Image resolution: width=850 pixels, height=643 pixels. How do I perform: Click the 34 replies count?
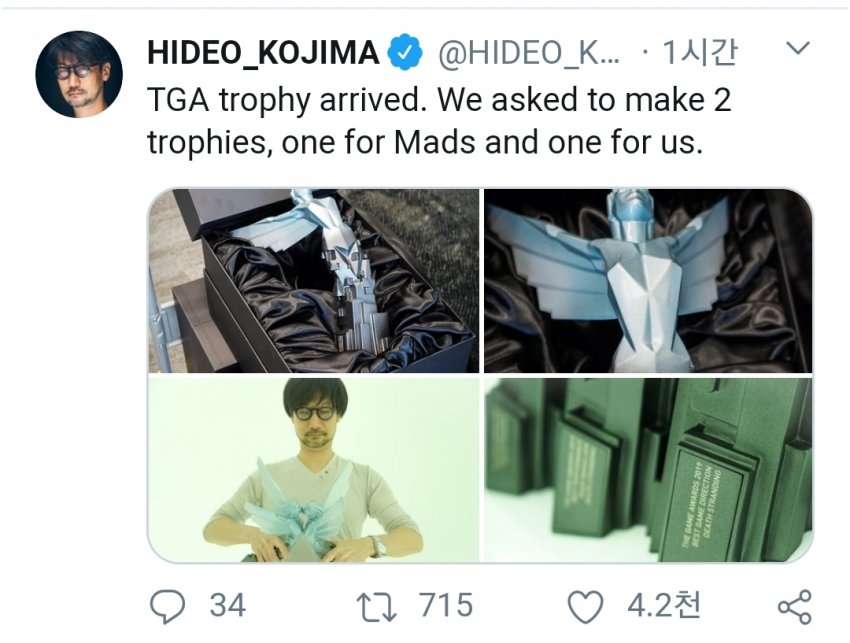228,606
